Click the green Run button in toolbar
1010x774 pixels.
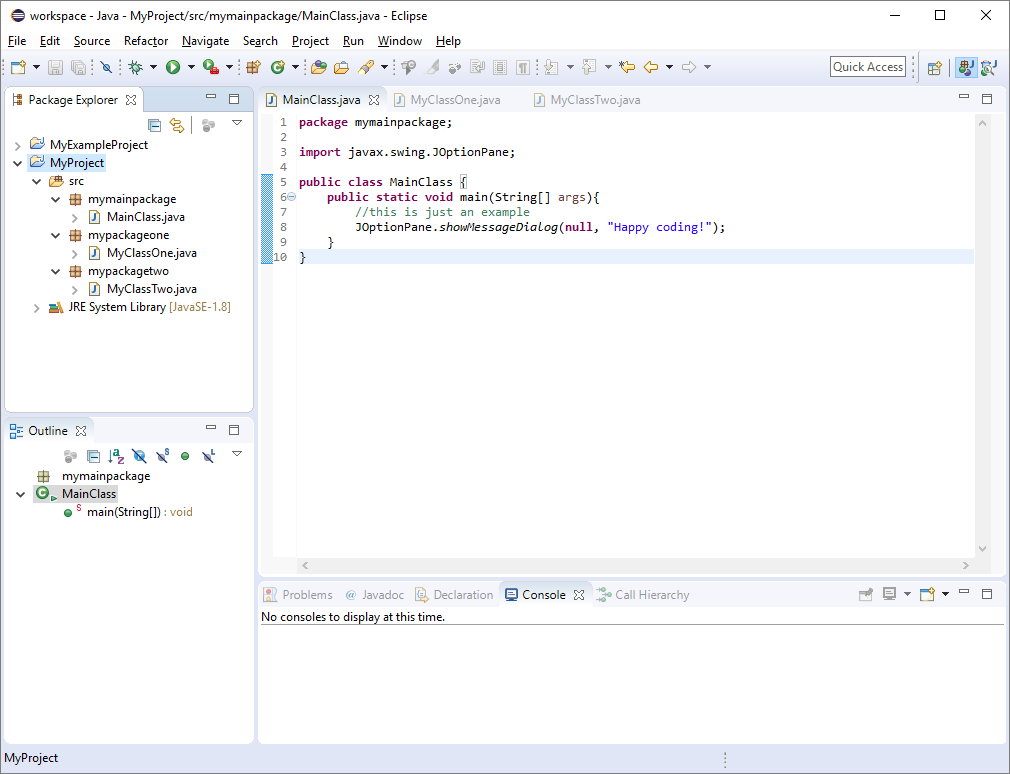pos(173,67)
